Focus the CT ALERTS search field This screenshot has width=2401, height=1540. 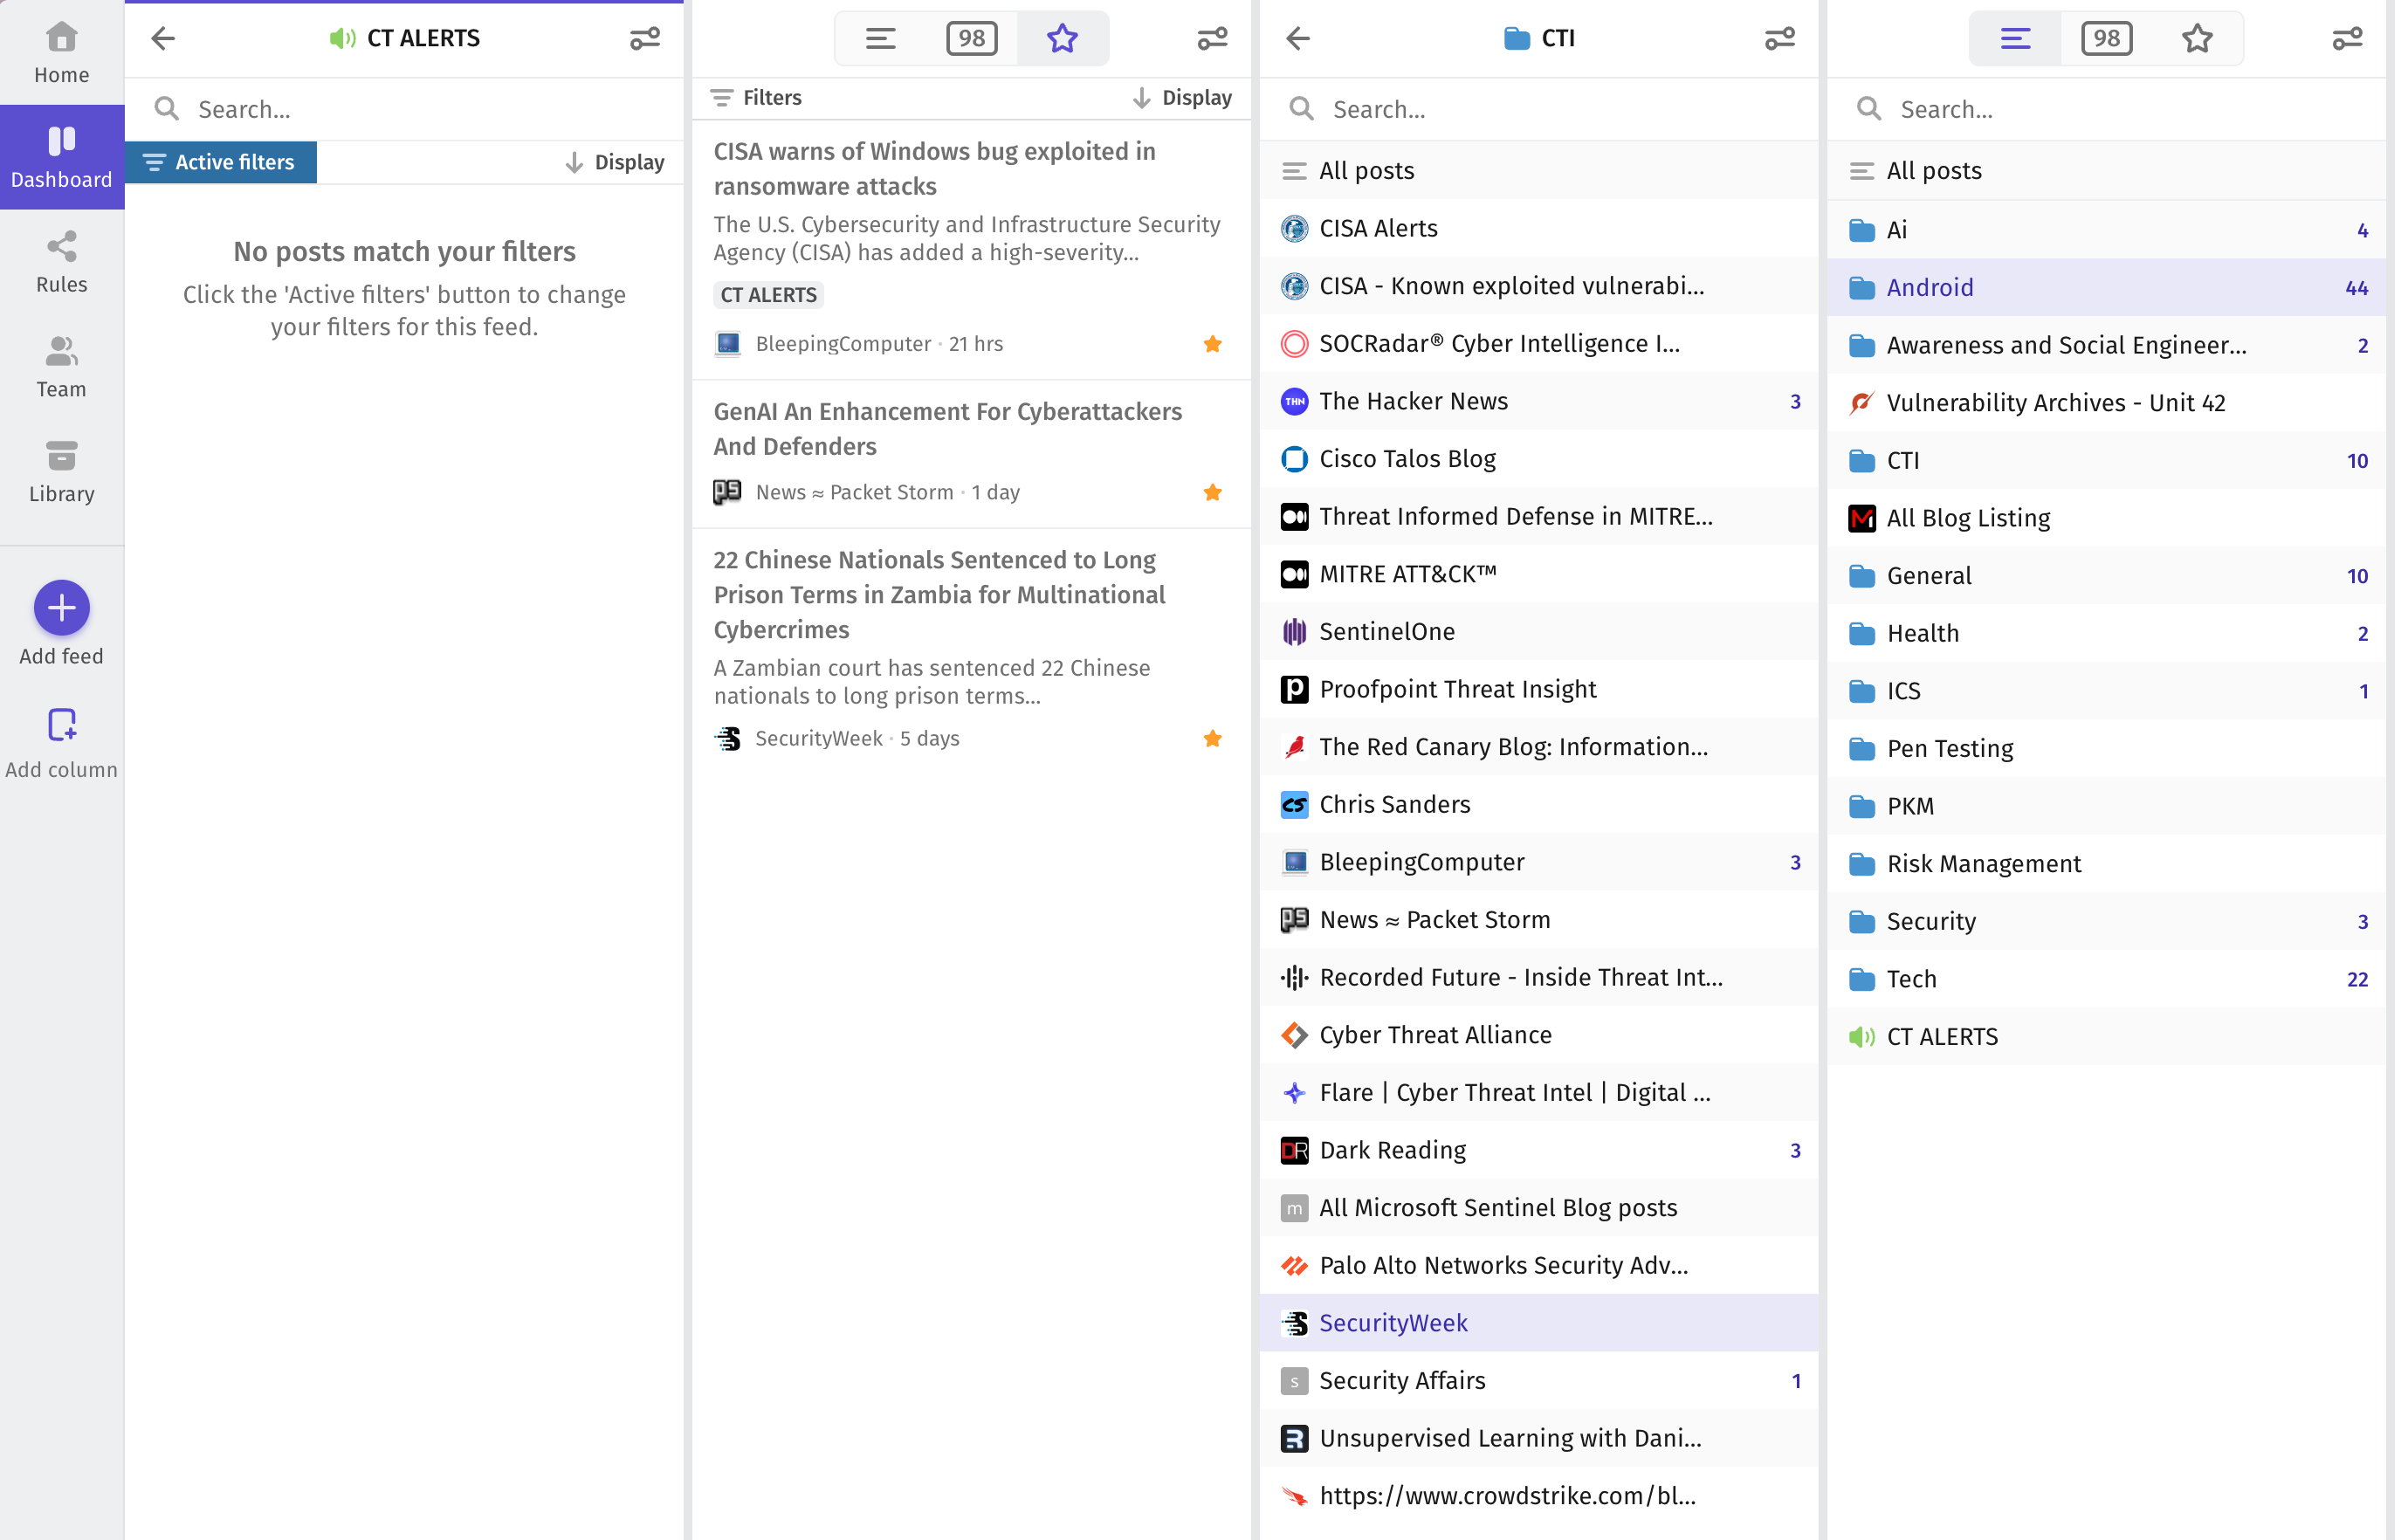pyautogui.click(x=404, y=109)
